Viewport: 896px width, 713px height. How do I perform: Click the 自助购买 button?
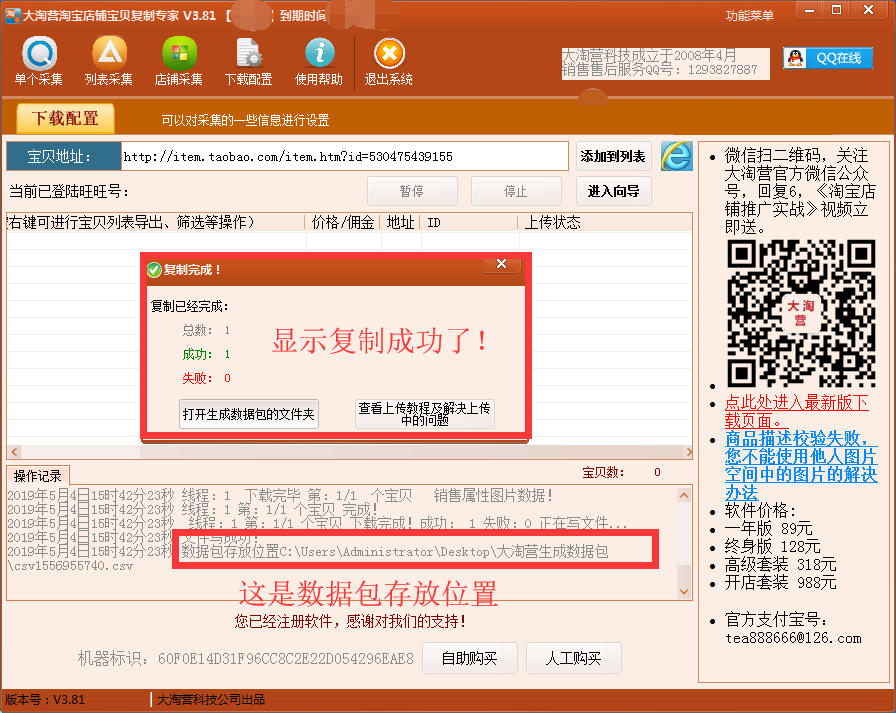click(470, 658)
